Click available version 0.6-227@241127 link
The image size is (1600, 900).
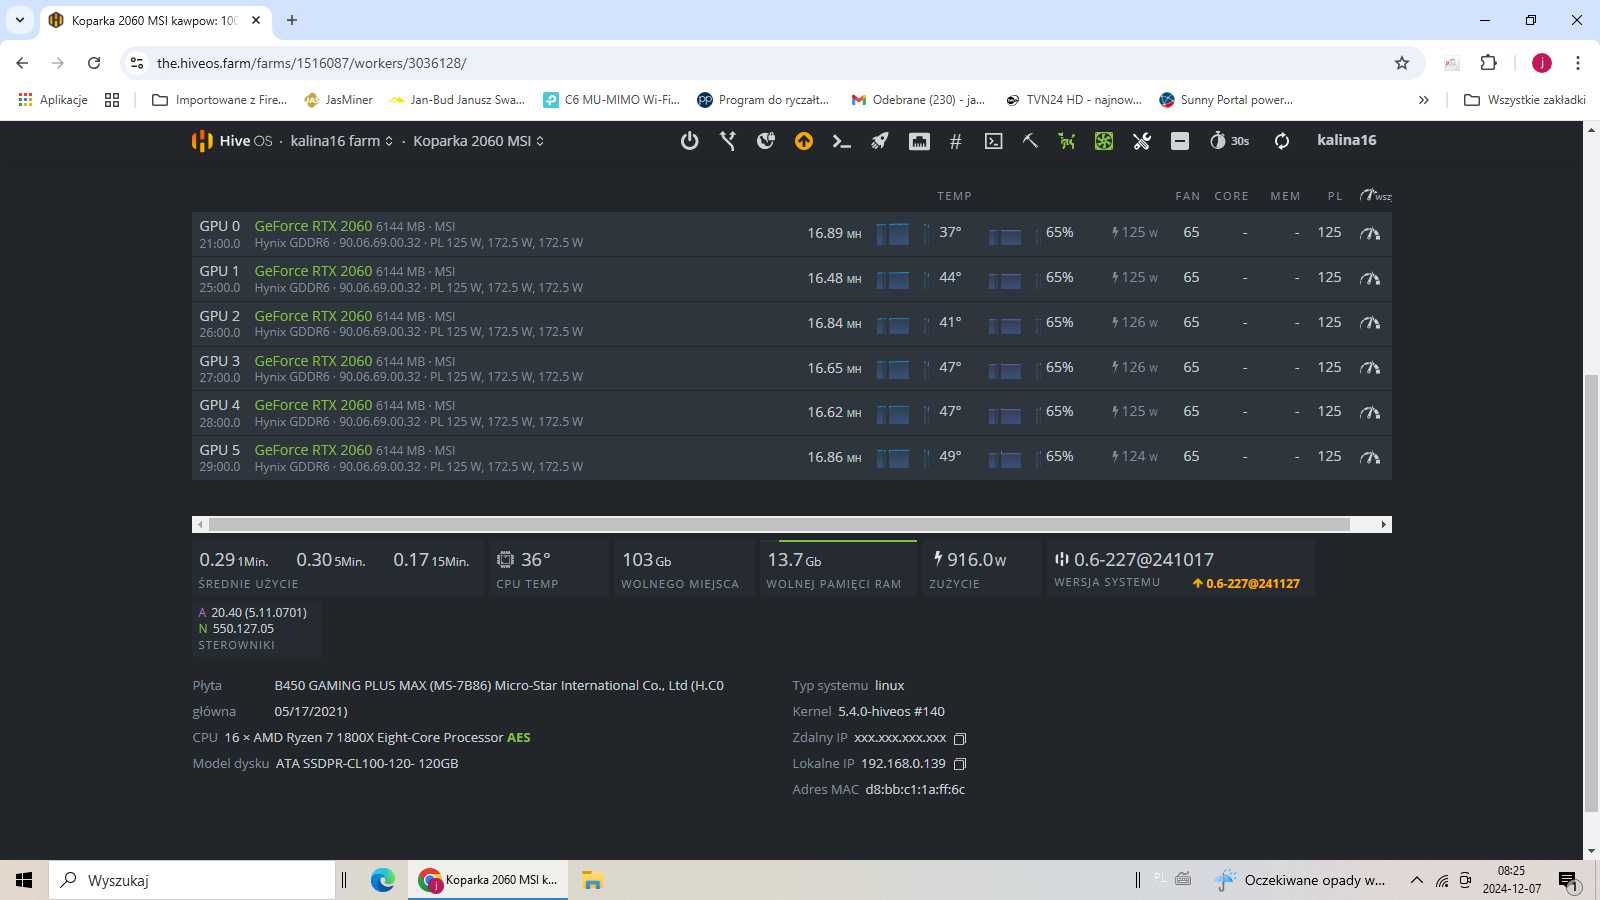1246,584
